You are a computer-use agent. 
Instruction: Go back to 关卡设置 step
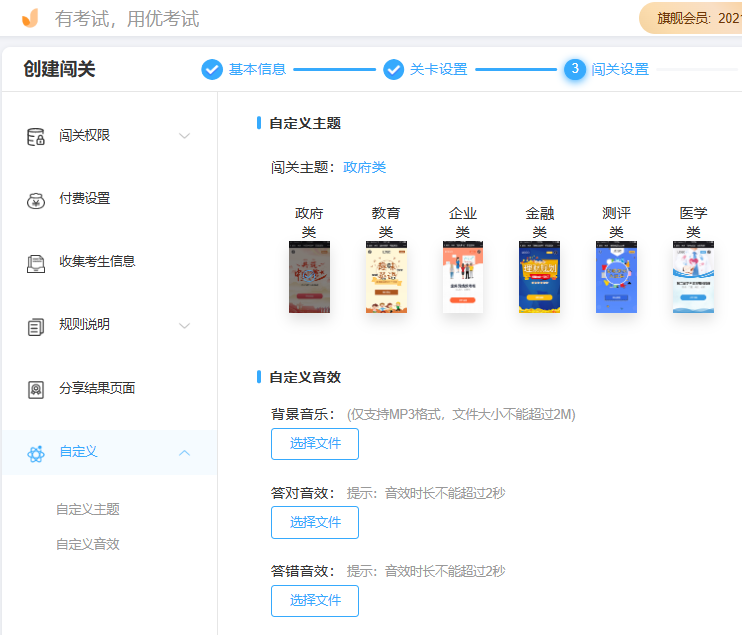click(x=438, y=70)
